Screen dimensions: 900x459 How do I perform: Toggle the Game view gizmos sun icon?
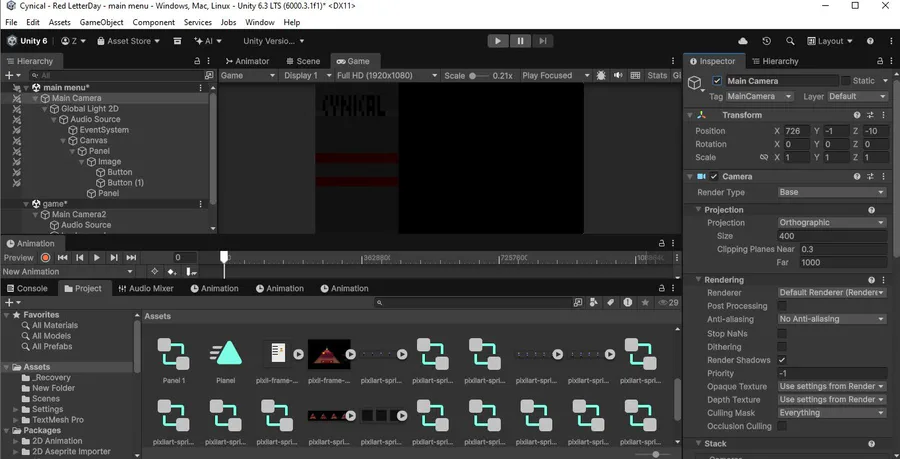click(601, 75)
